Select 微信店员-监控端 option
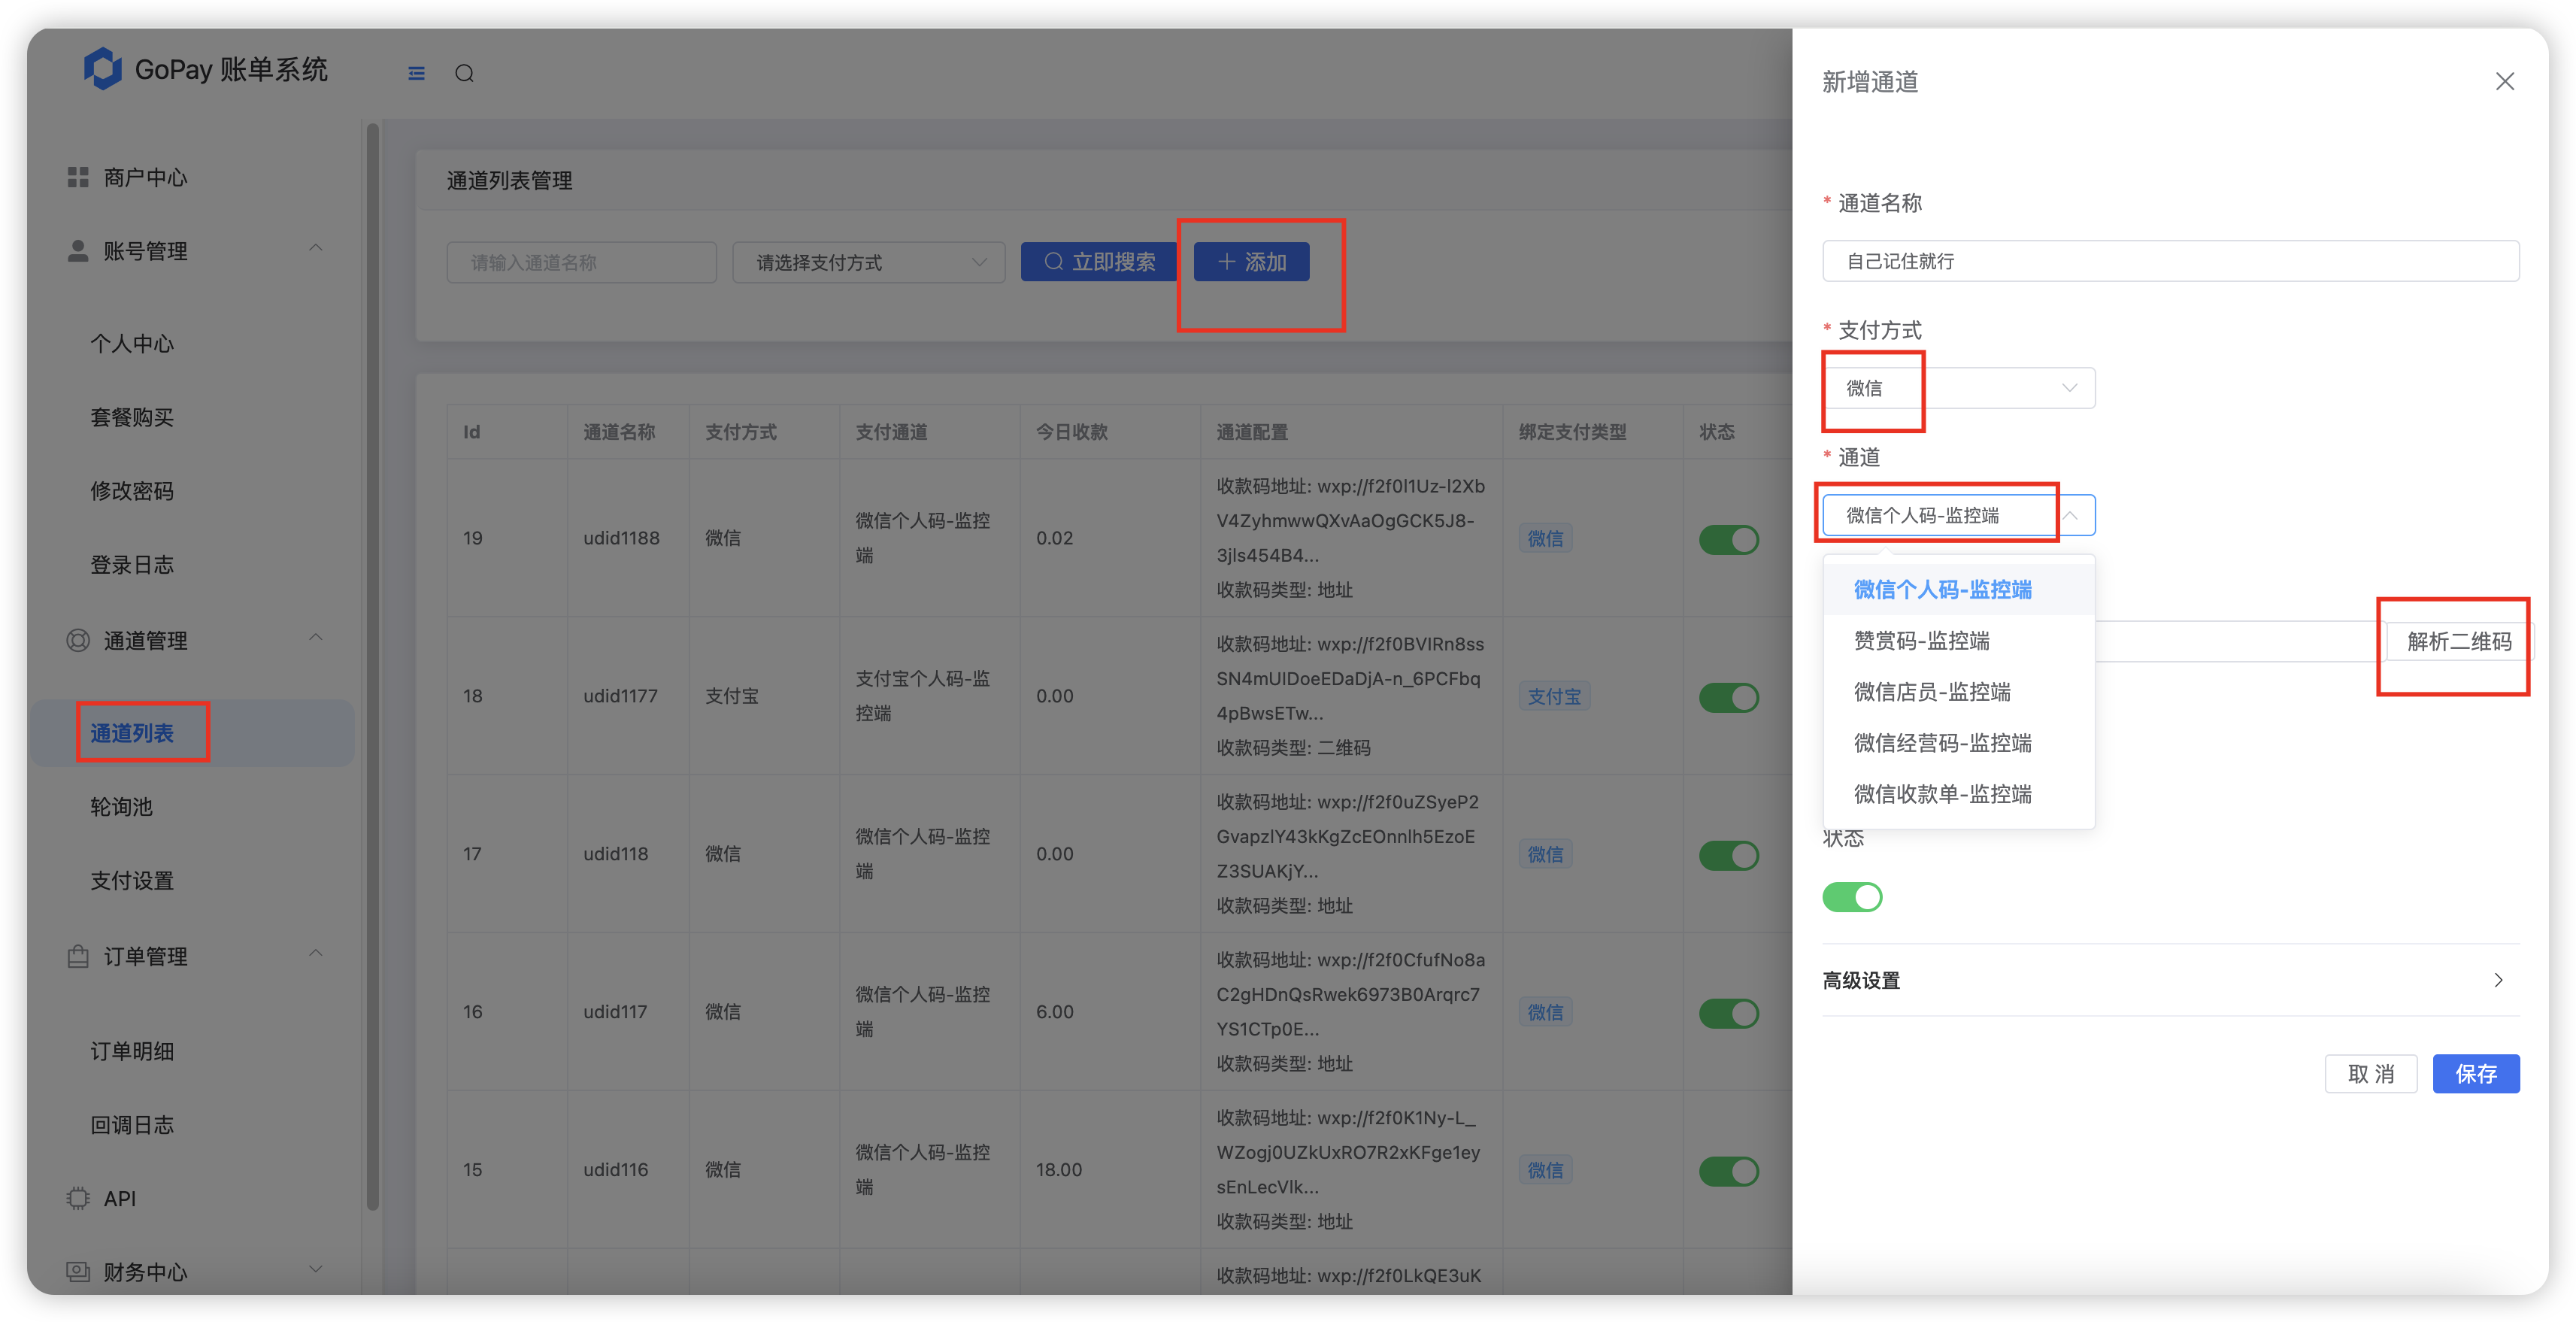Screen dimensions: 2576x1322 click(1958, 691)
